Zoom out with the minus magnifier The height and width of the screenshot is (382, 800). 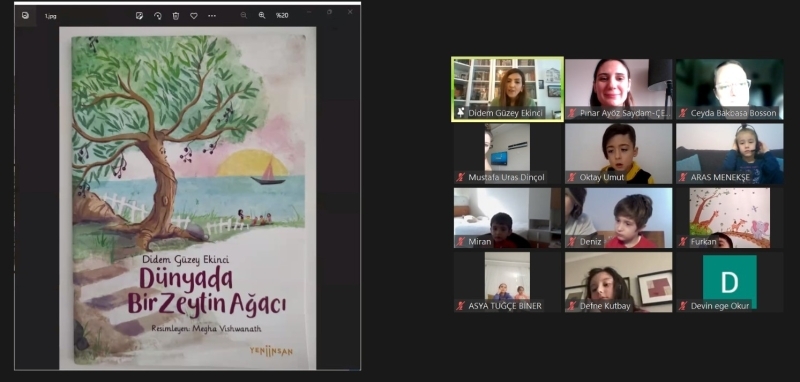click(x=244, y=15)
